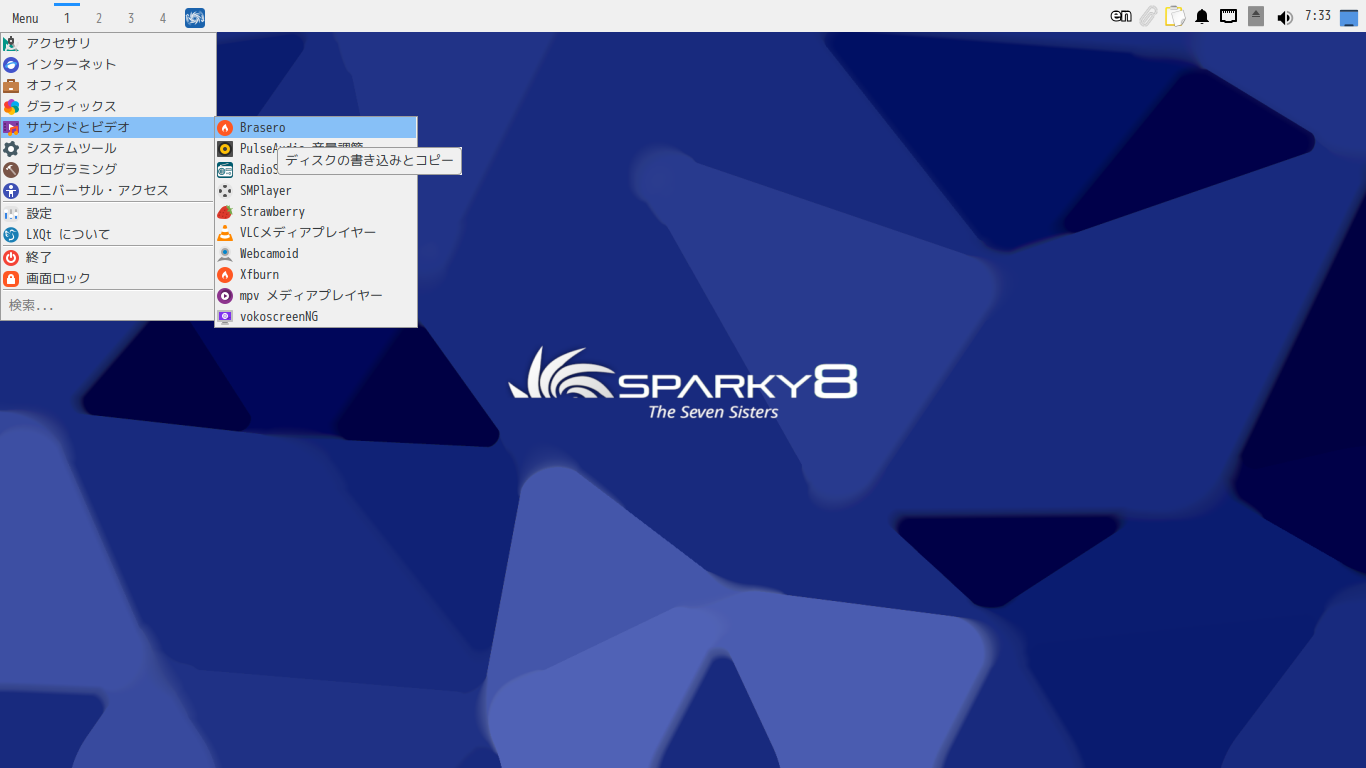The width and height of the screenshot is (1366, 768).
Task: Expand the プログラミング category
Action: pyautogui.click(x=108, y=170)
